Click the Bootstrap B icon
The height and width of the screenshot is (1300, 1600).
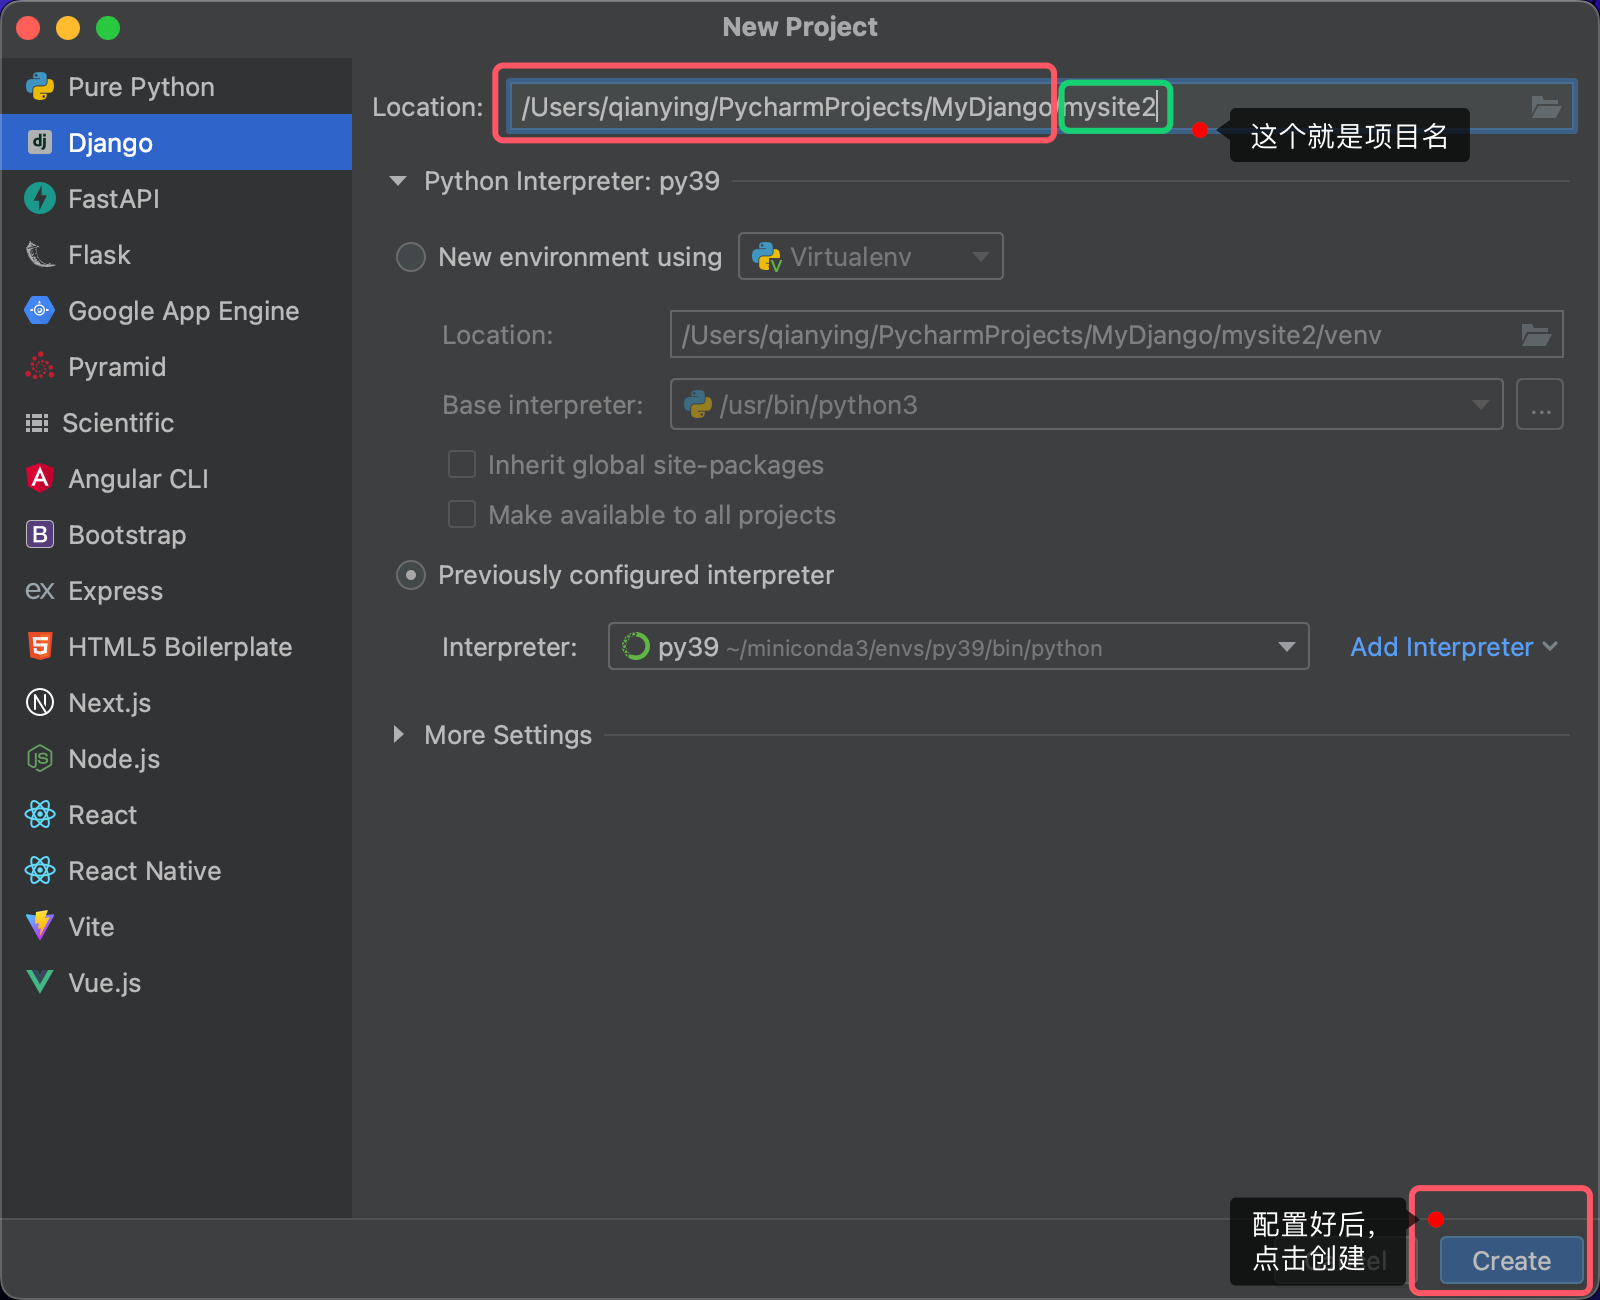pos(40,534)
